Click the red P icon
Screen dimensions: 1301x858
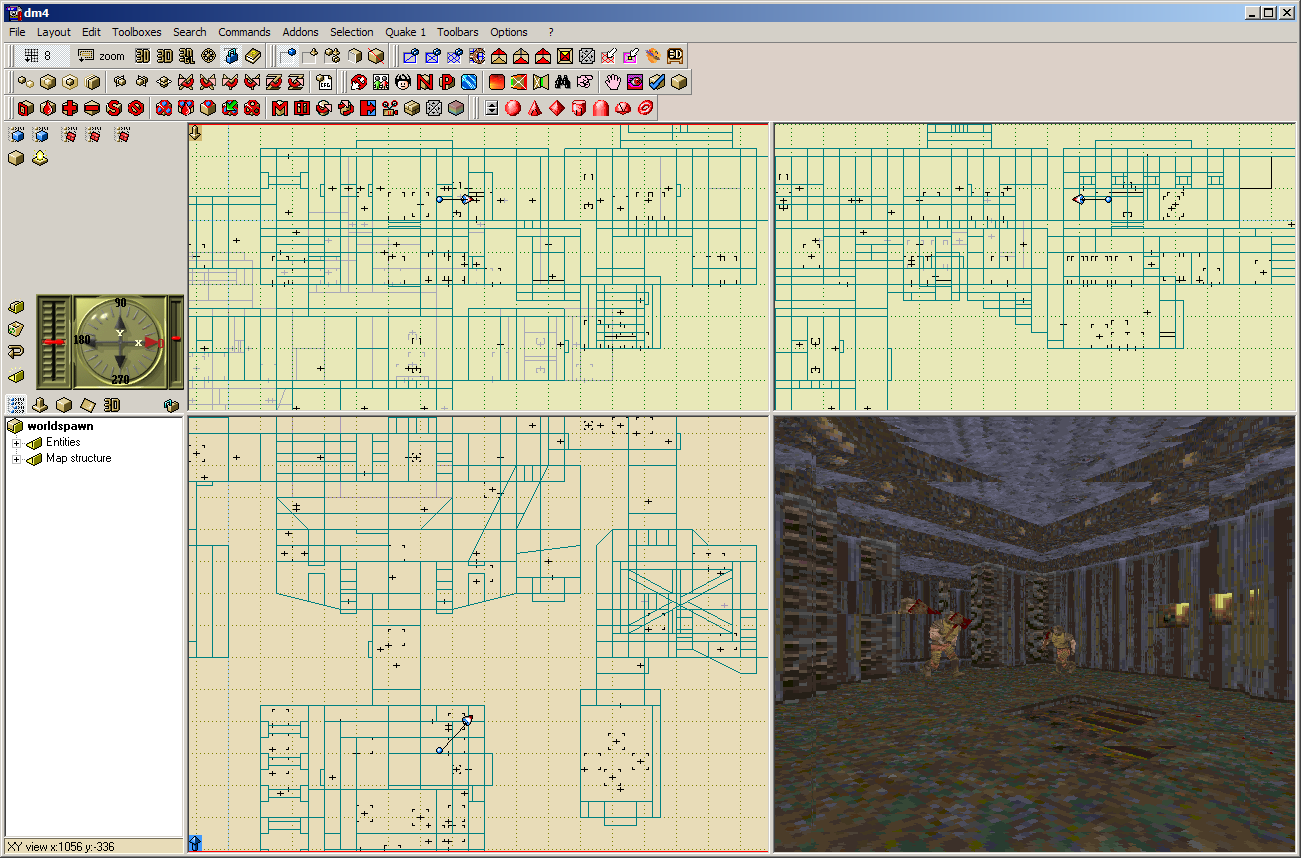(447, 82)
